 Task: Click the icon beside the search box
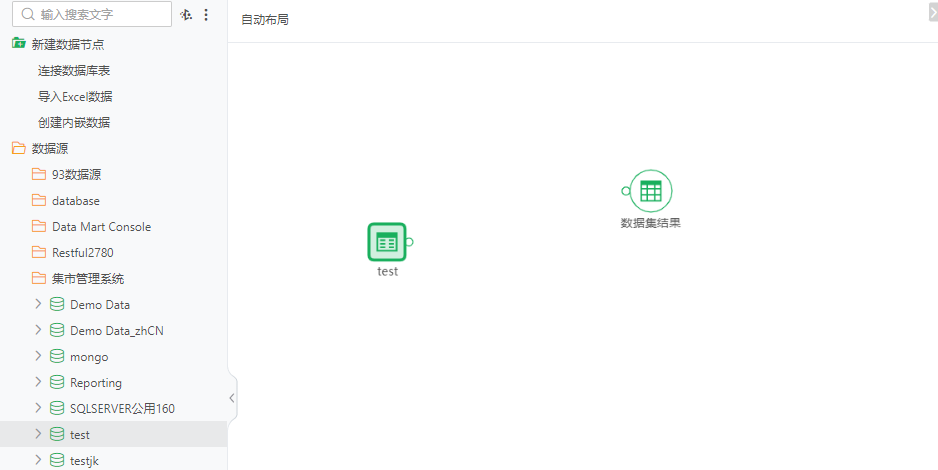click(x=186, y=15)
